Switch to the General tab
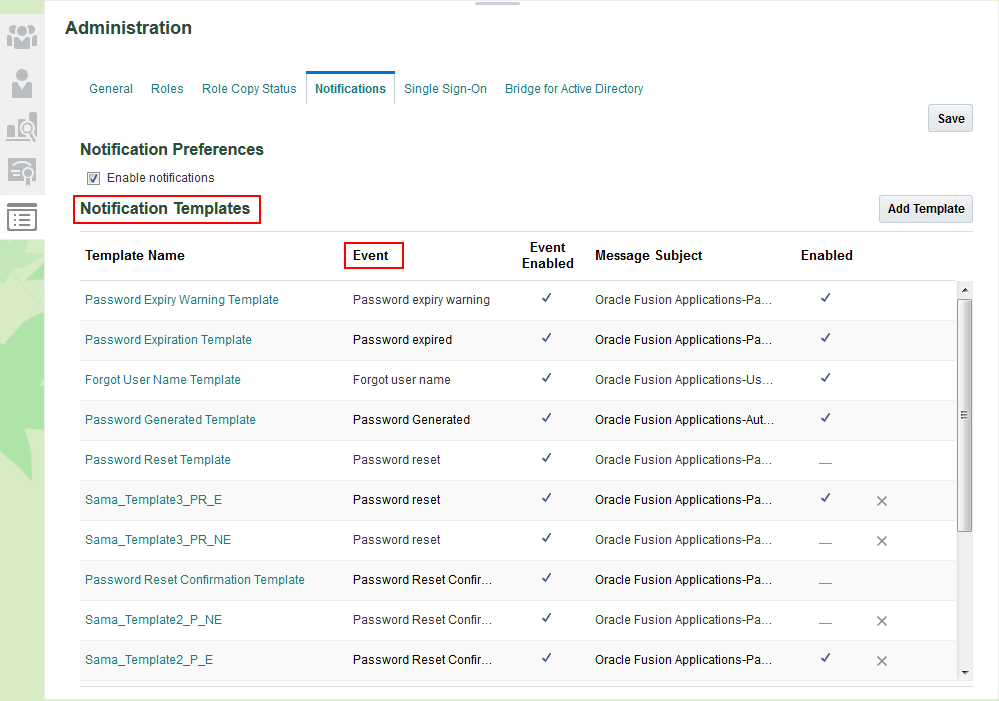Screen dimensions: 999x701 [111, 89]
